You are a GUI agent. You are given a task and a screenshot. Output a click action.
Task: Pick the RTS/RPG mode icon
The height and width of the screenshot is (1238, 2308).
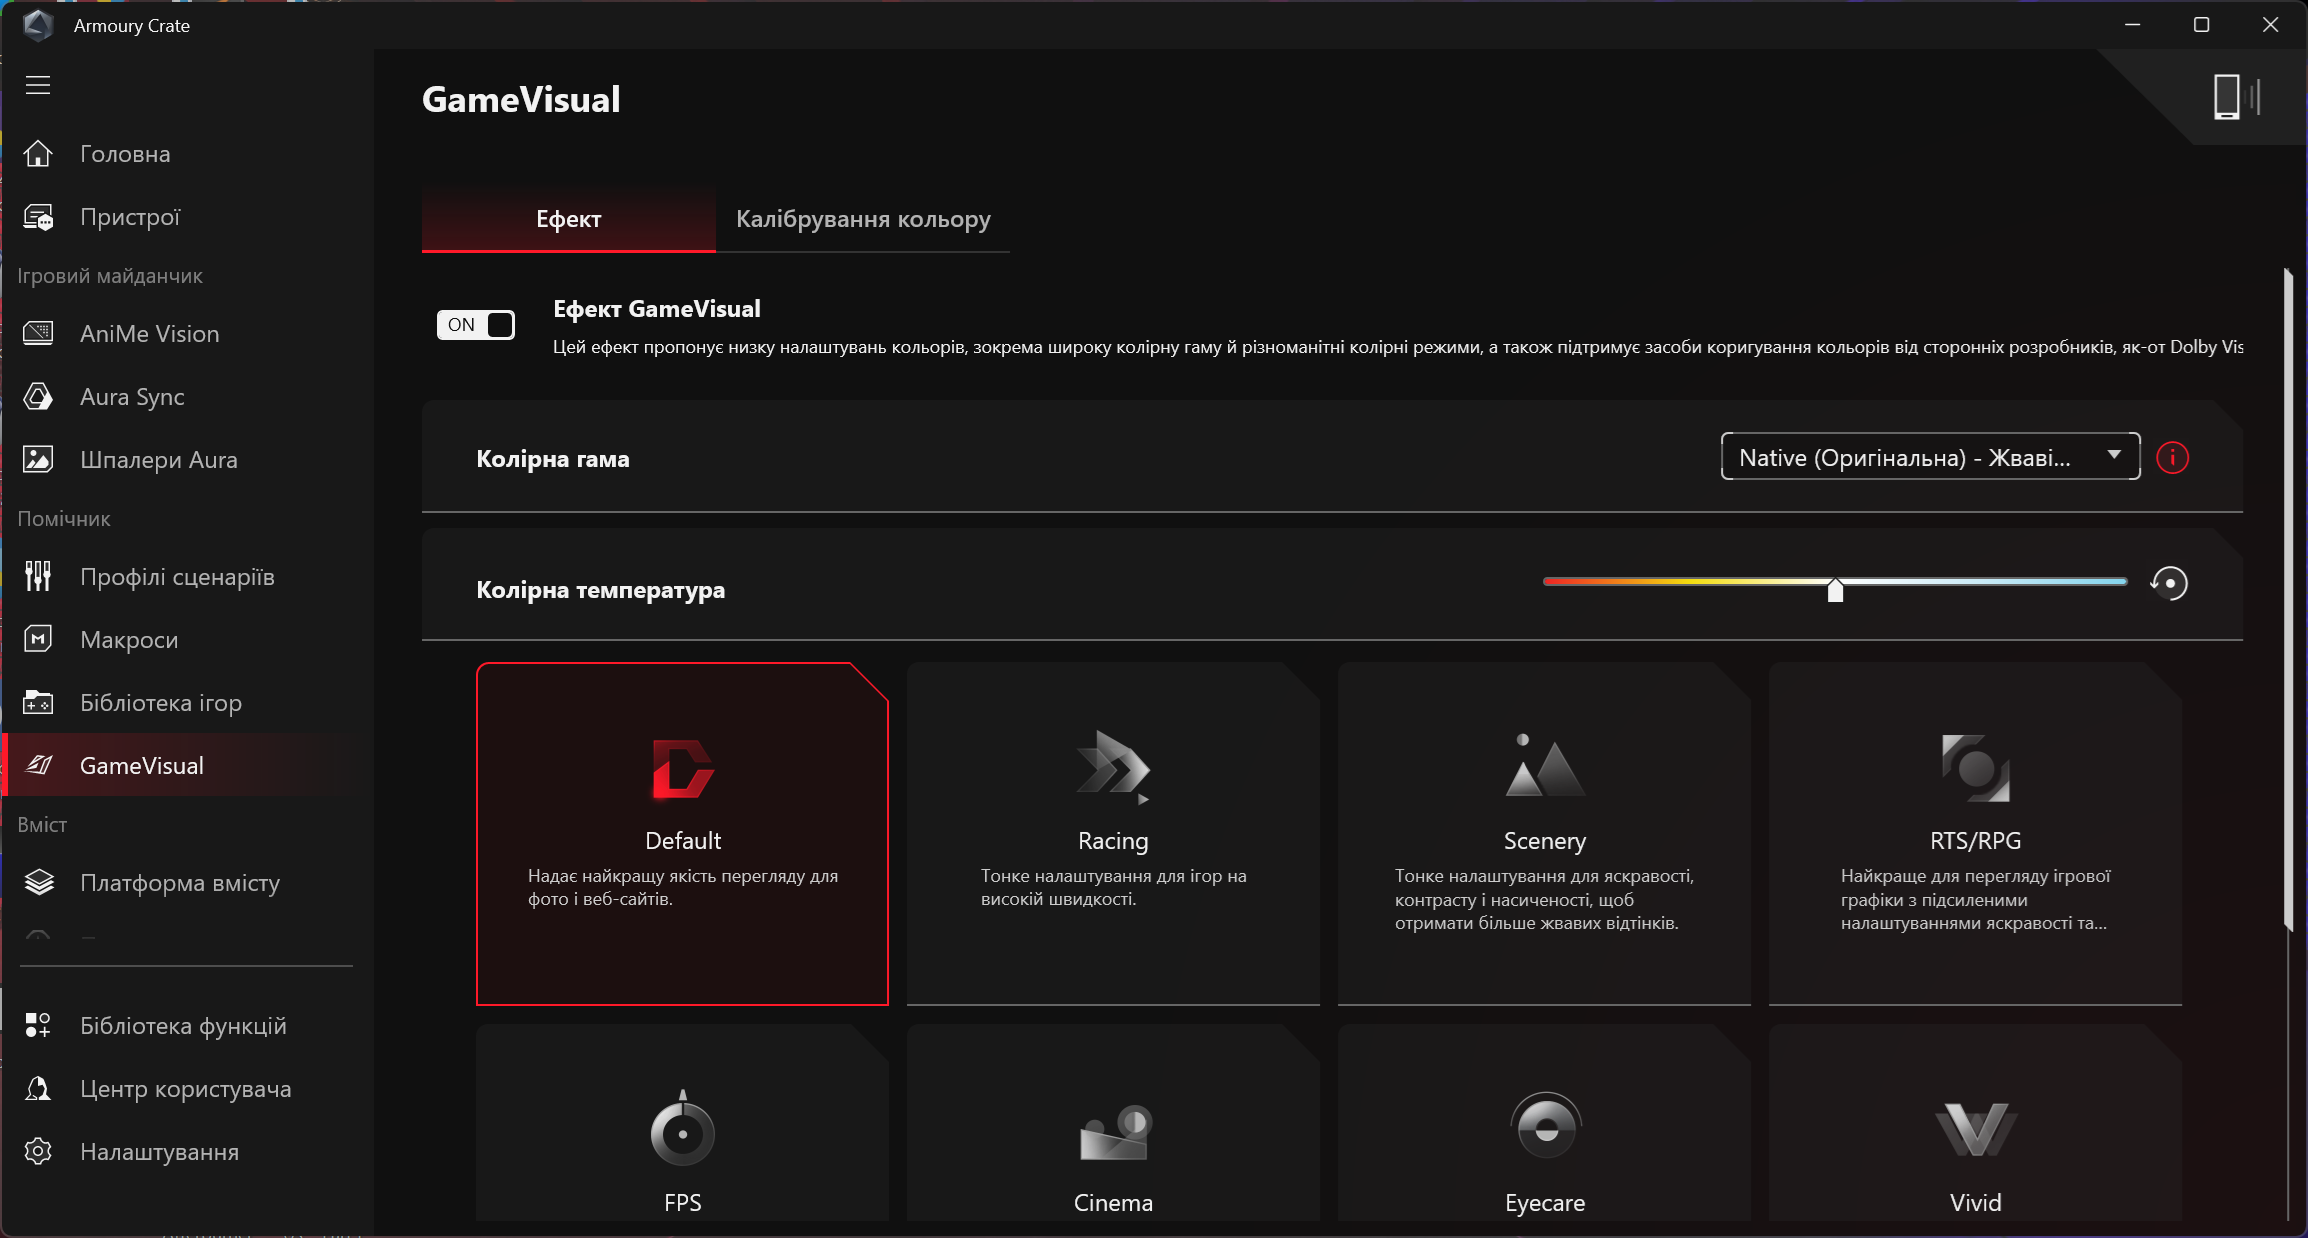[1975, 767]
